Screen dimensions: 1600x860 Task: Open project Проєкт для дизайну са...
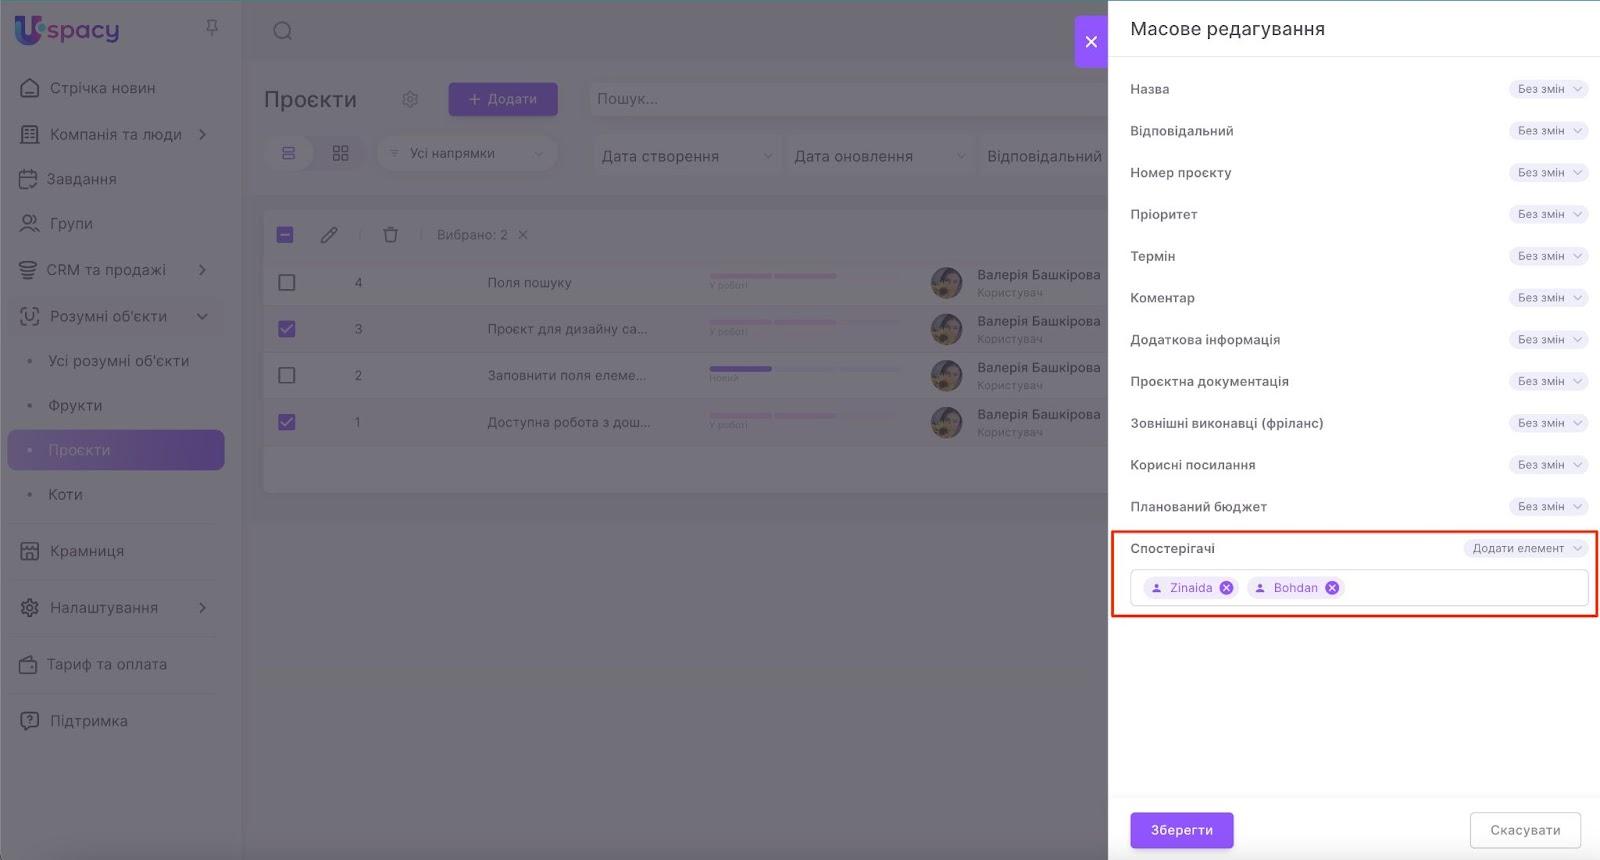(567, 329)
